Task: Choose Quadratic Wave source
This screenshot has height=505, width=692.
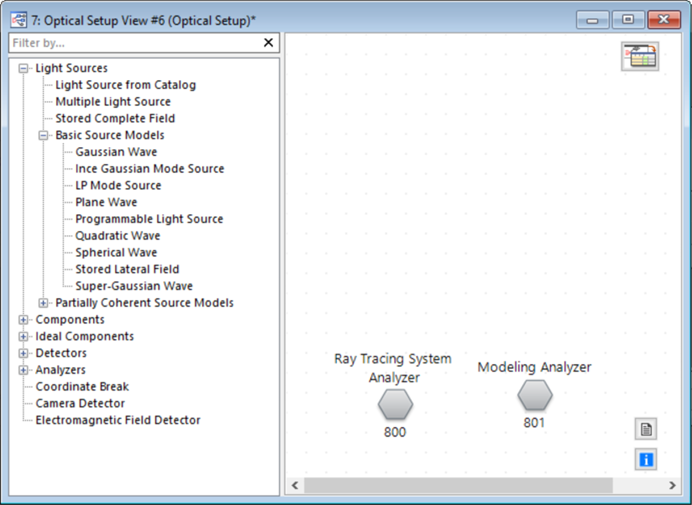Action: pos(118,236)
